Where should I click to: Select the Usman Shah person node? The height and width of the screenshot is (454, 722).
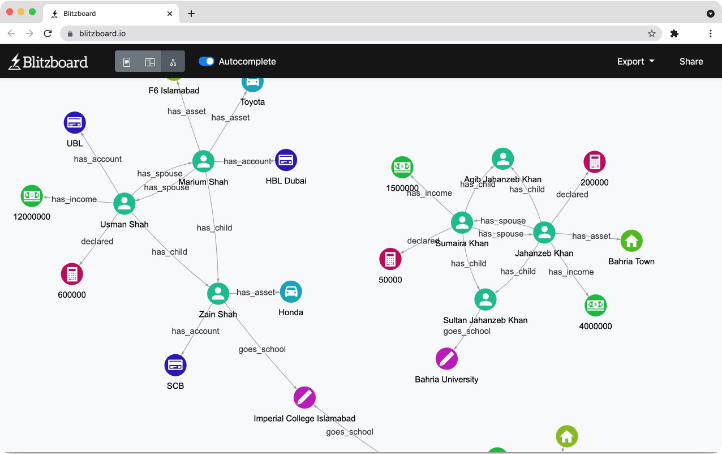(x=124, y=204)
